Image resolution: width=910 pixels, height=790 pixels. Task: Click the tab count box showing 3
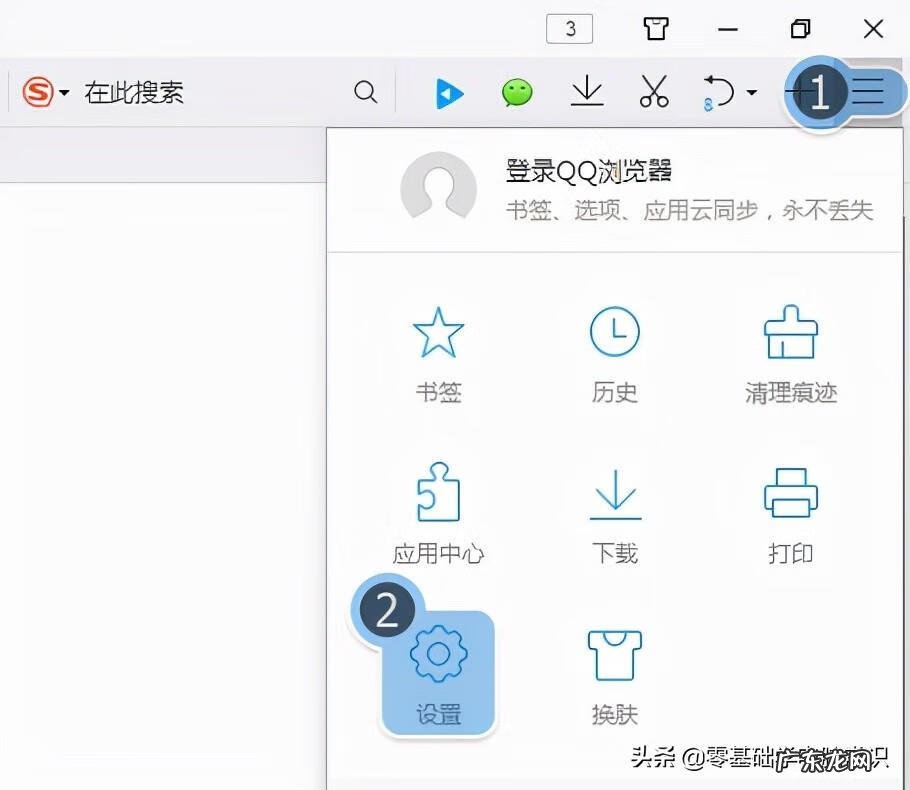pyautogui.click(x=570, y=29)
